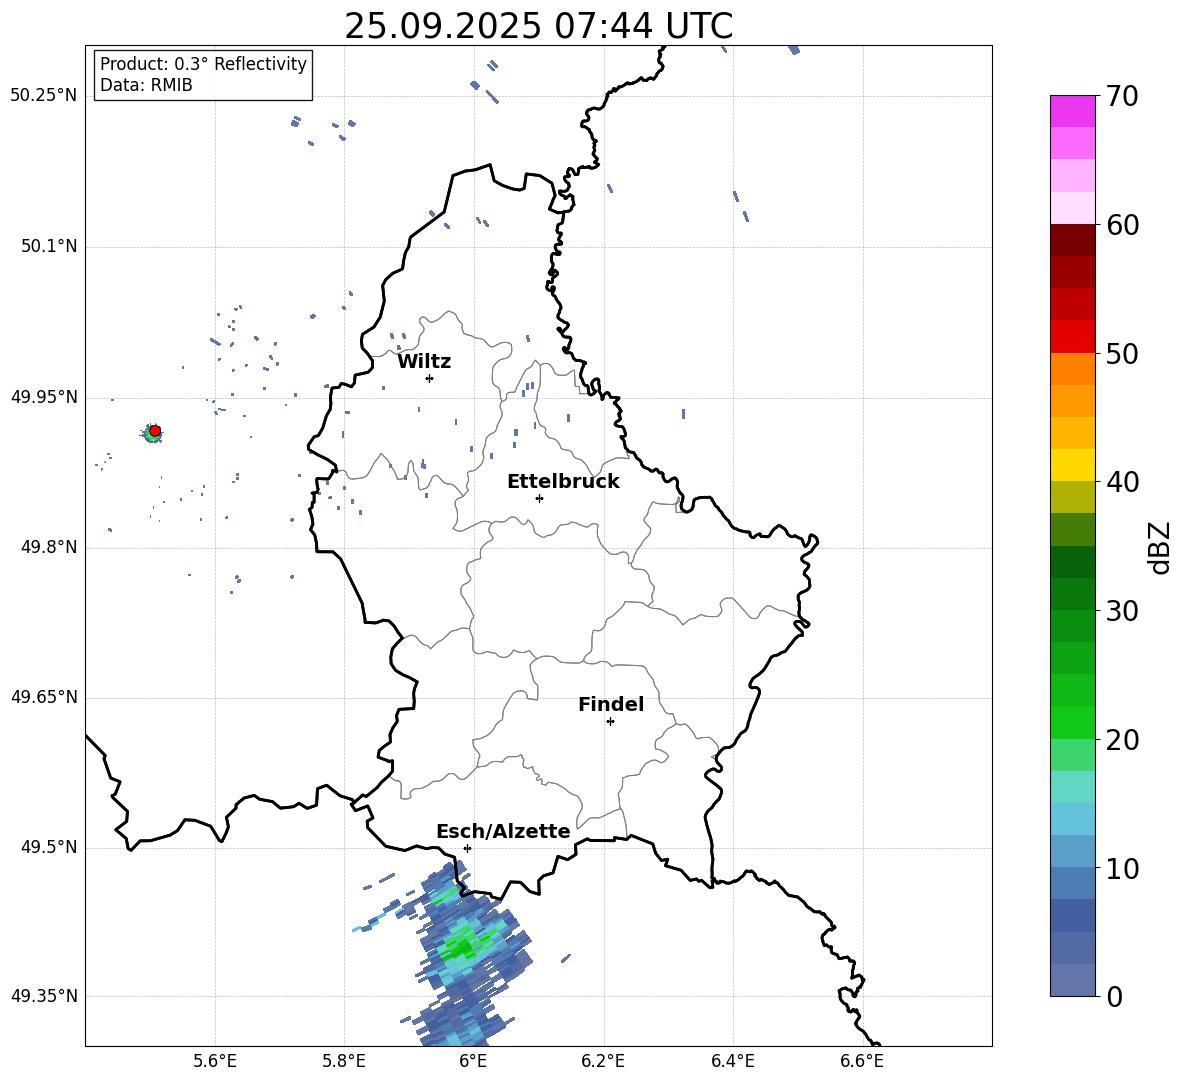Click the "Product: 0.3° Reflectivity" text
1184x1081 pixels.
203,64
